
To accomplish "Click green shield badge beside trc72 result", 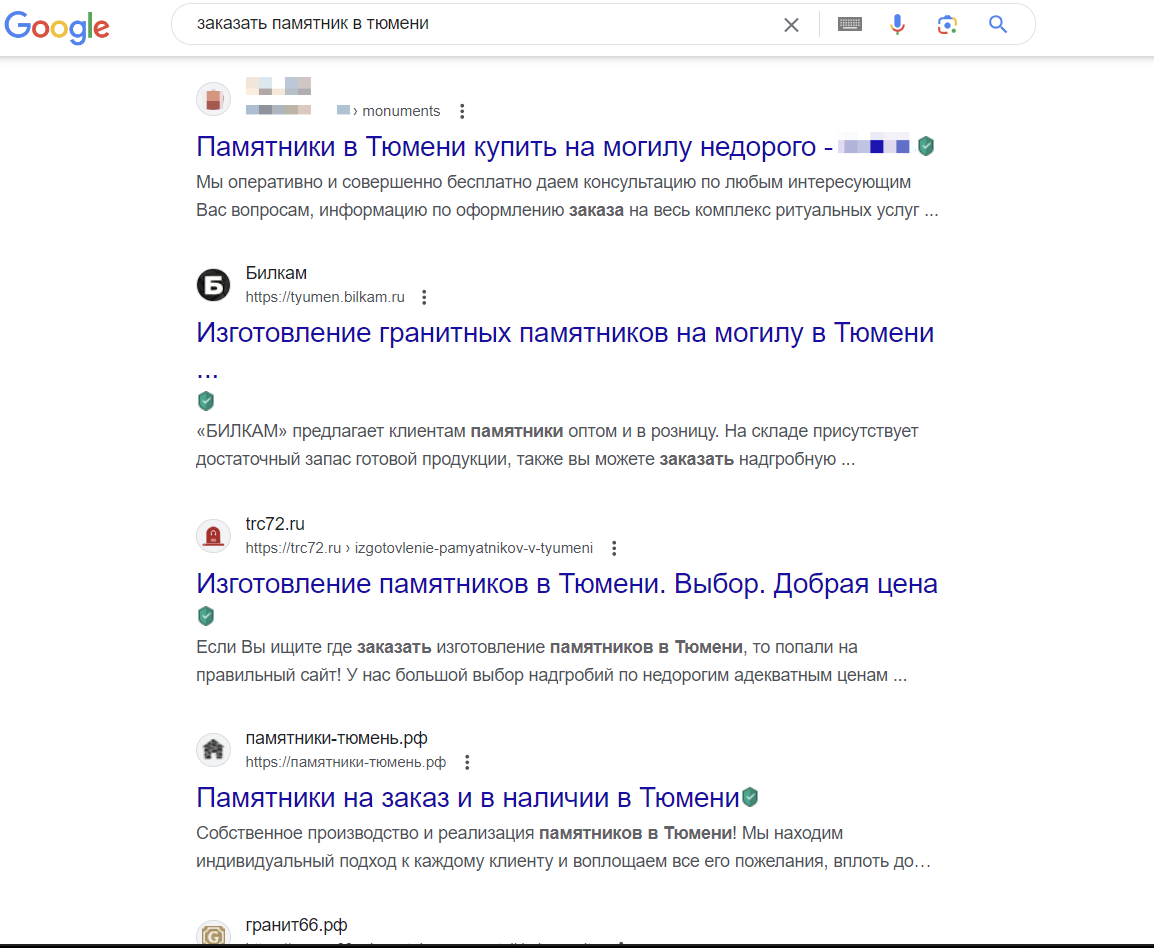I will pyautogui.click(x=206, y=615).
